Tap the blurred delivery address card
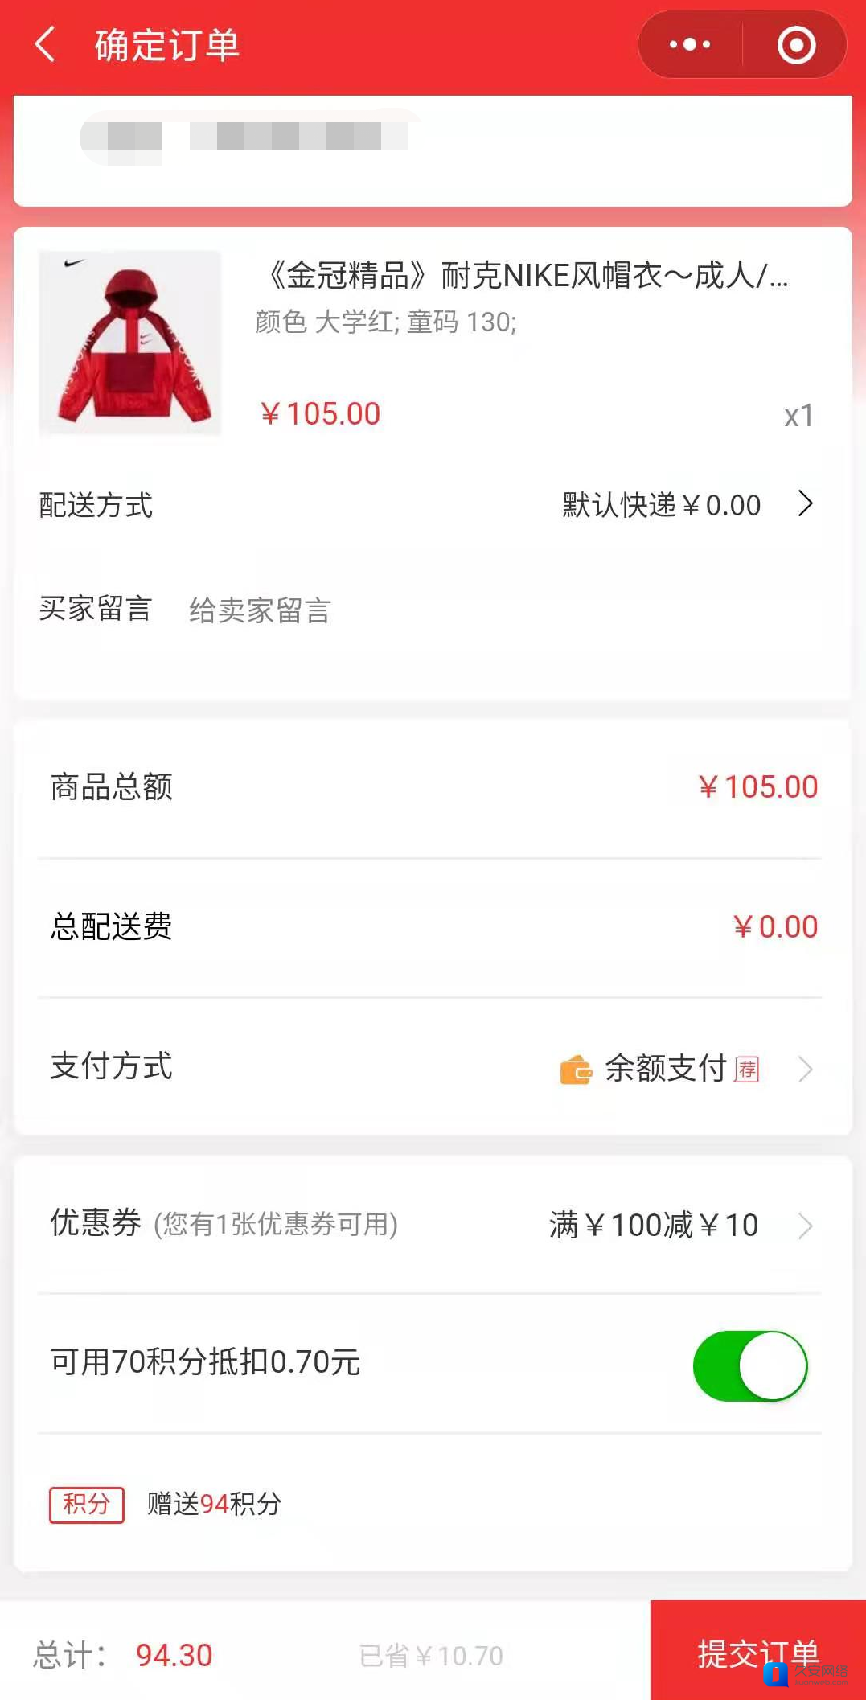This screenshot has width=866, height=1700. (x=432, y=150)
